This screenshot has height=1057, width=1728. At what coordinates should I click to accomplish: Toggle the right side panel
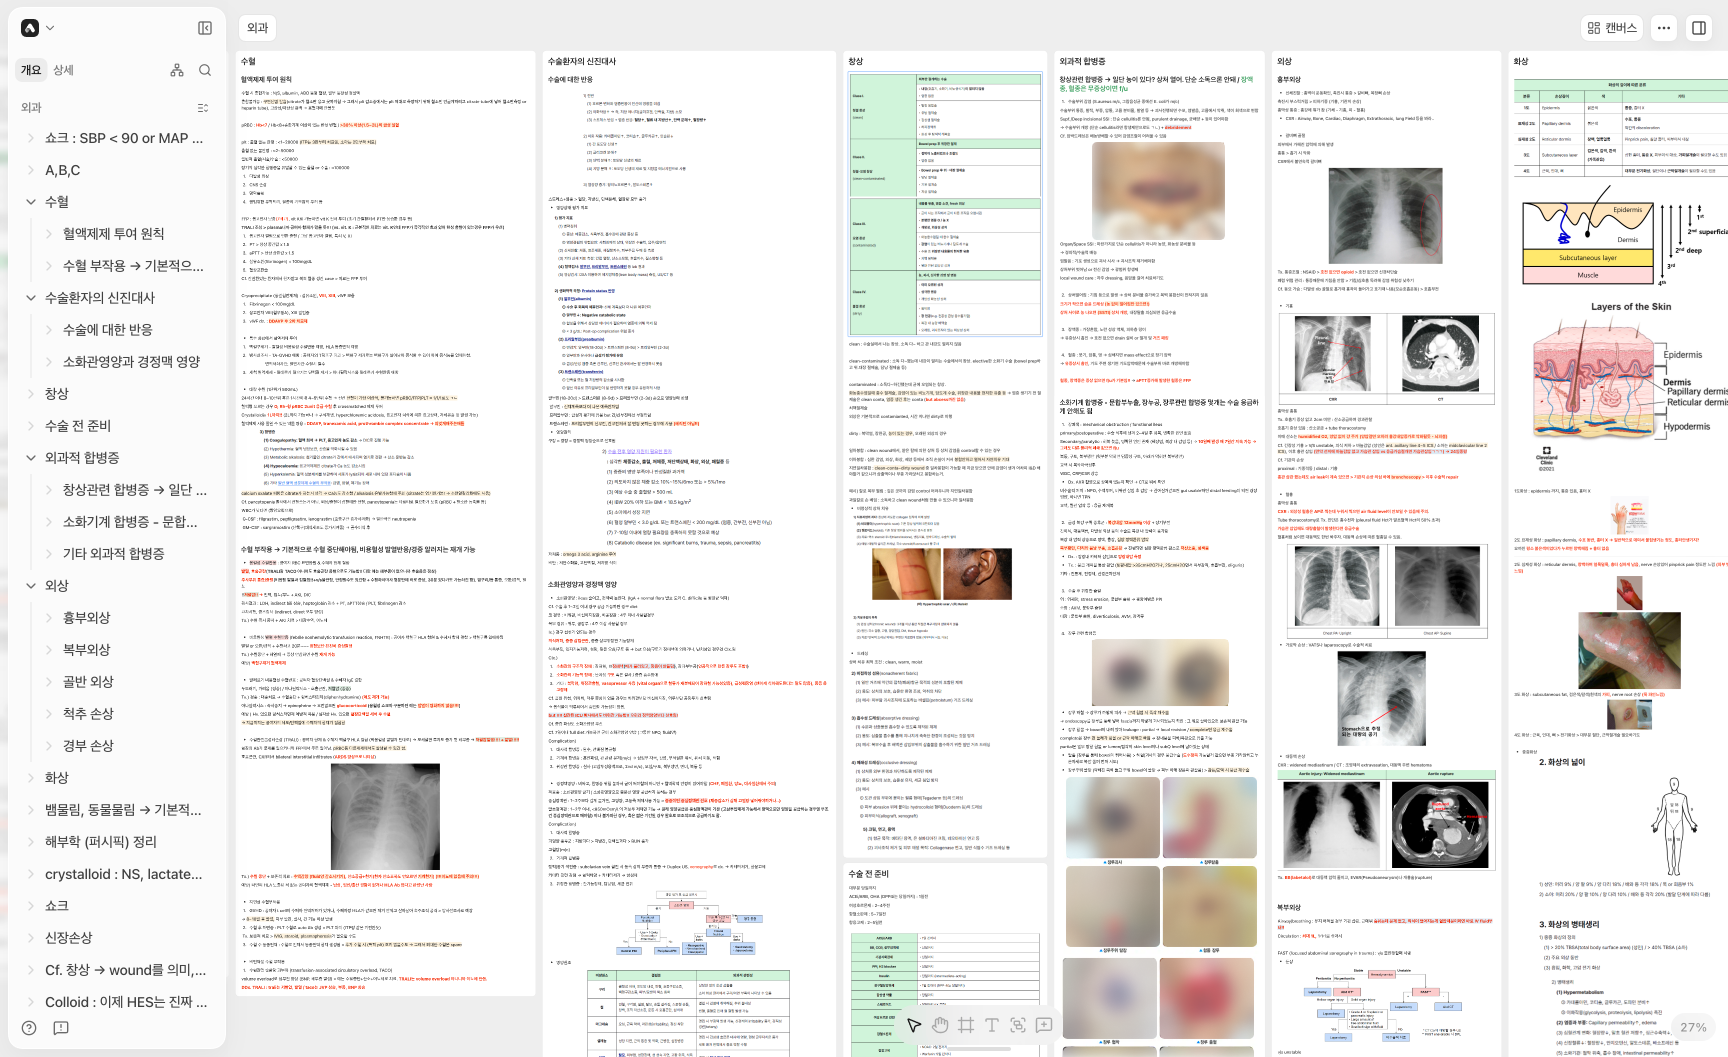1699,28
